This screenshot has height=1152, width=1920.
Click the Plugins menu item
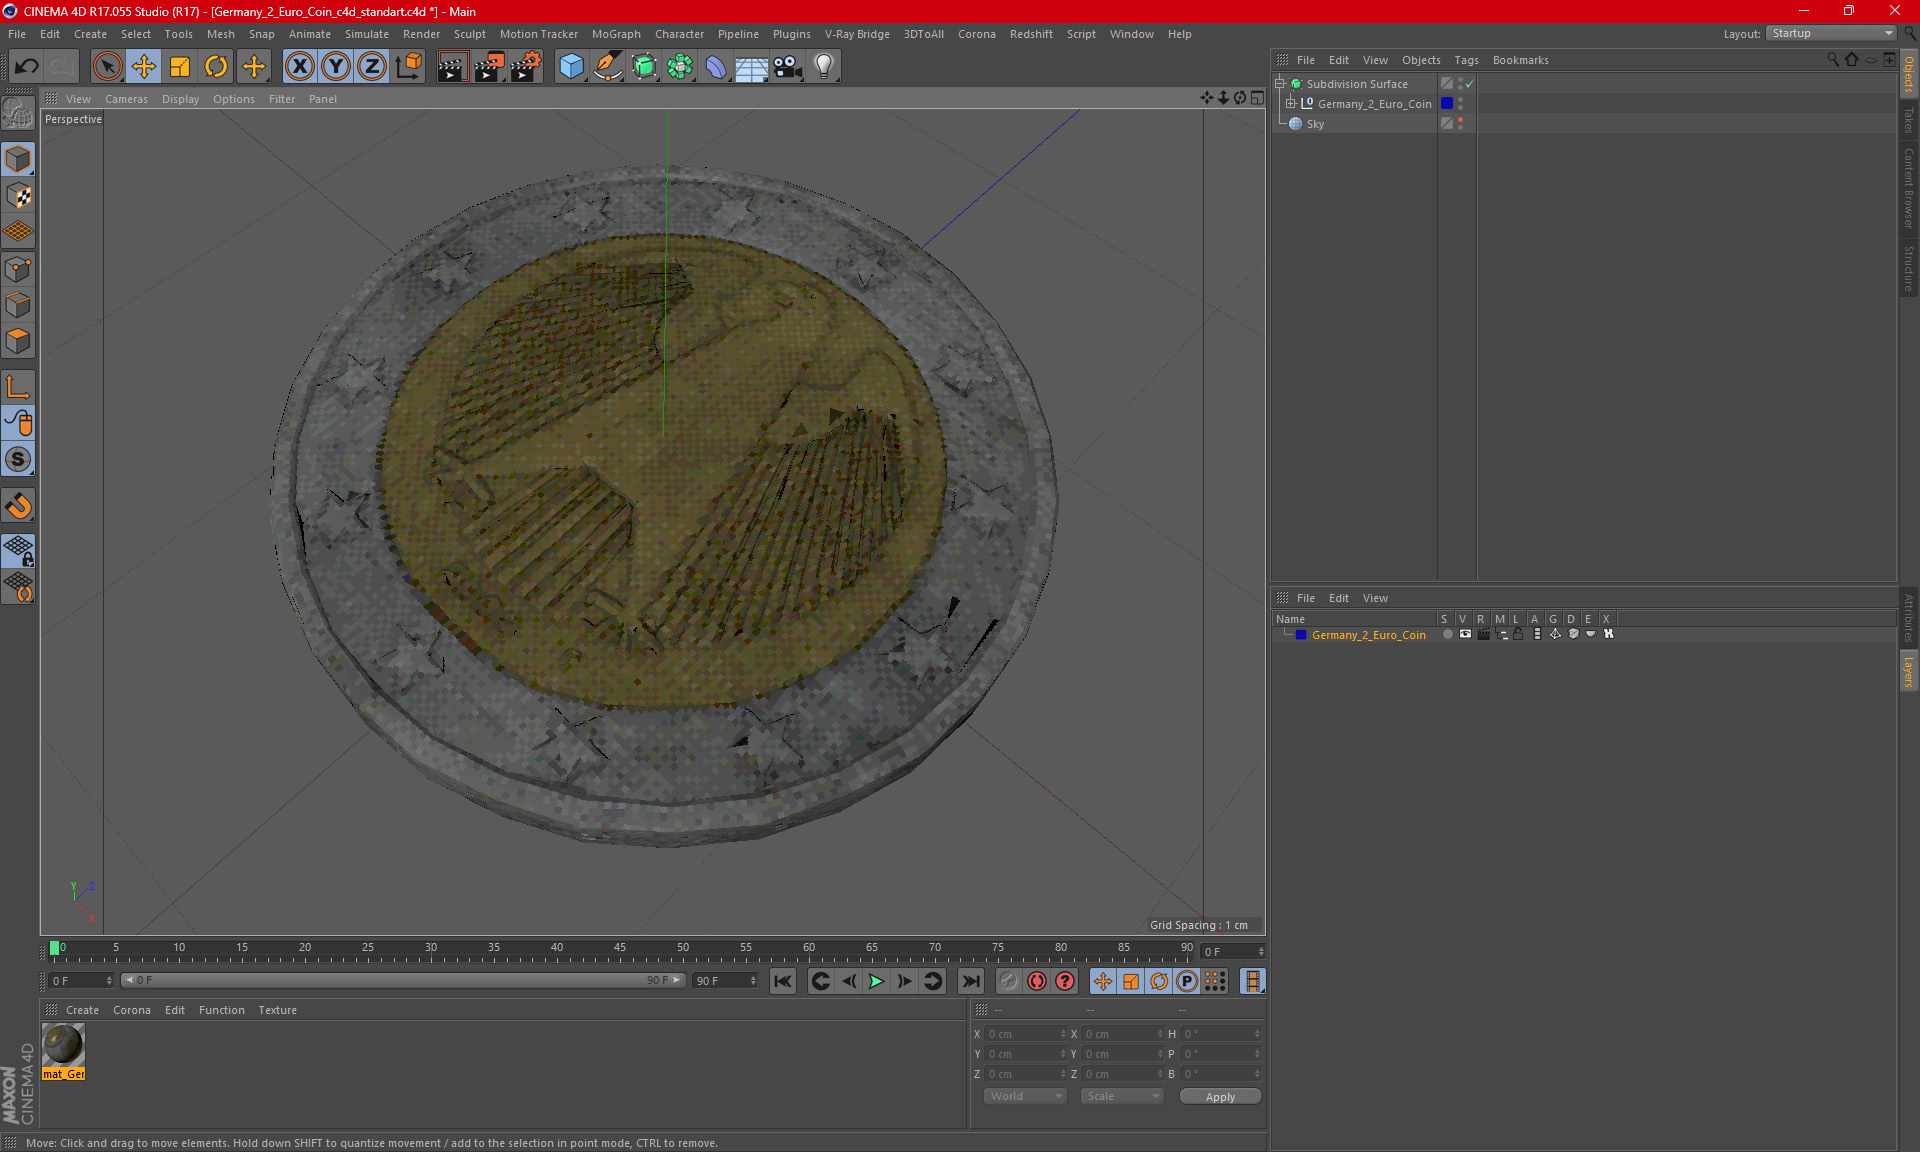tap(789, 32)
